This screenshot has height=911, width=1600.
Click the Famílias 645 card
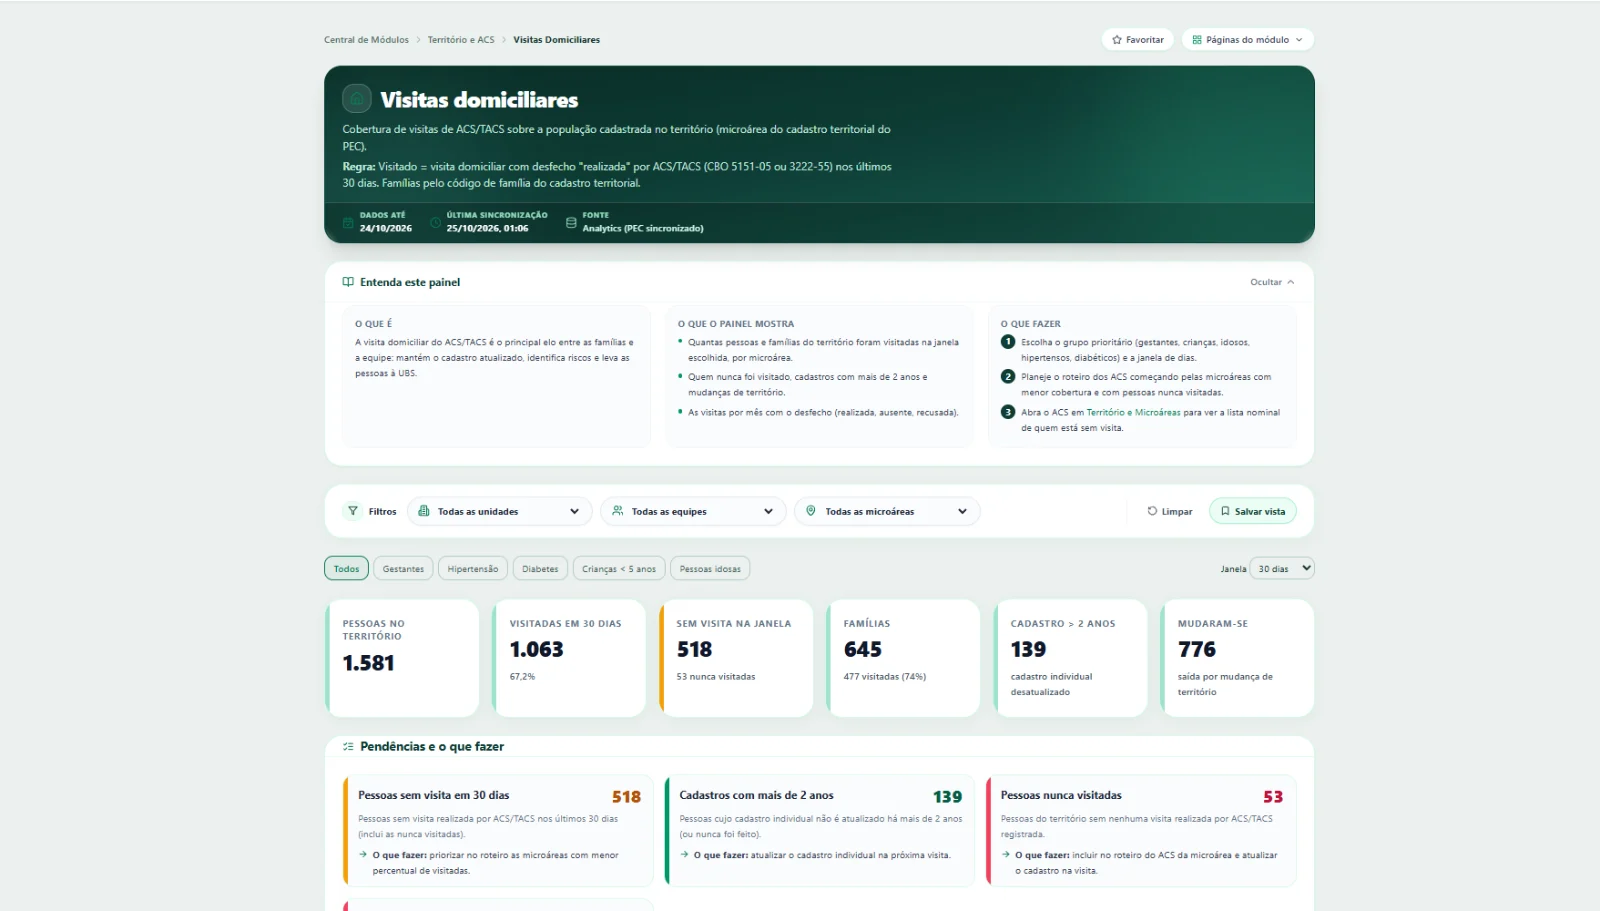coord(903,658)
